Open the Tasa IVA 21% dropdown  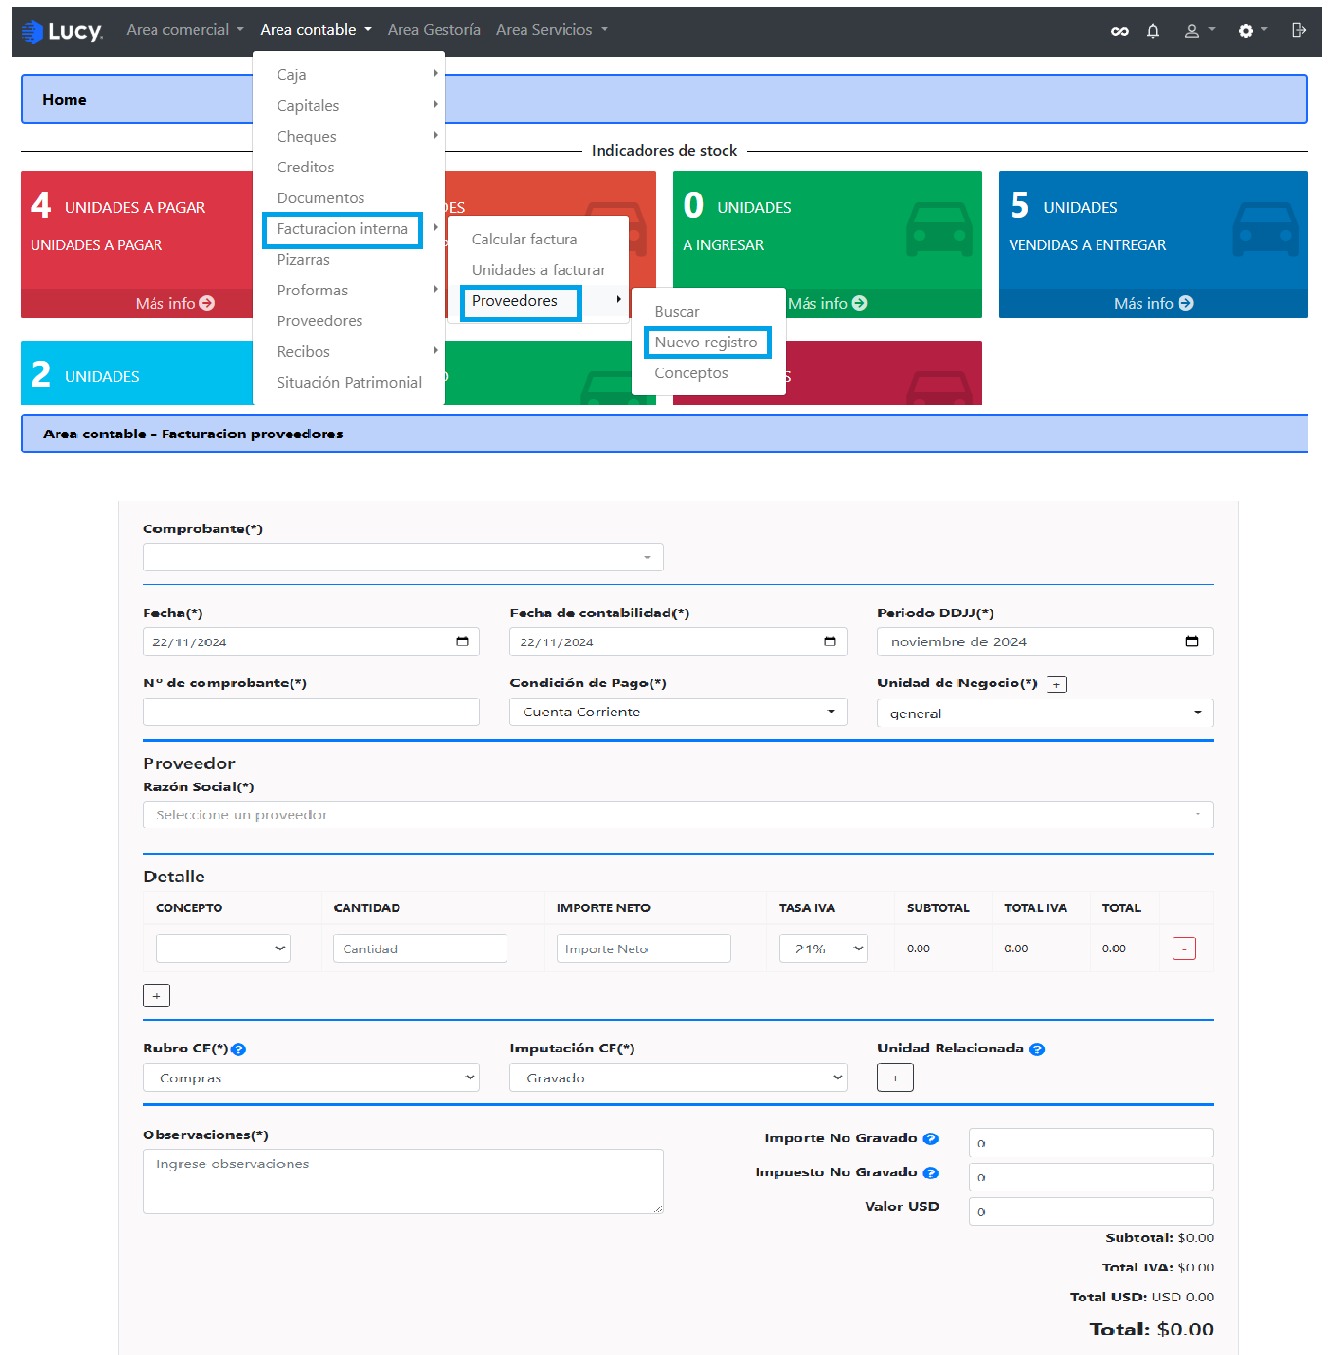(823, 948)
